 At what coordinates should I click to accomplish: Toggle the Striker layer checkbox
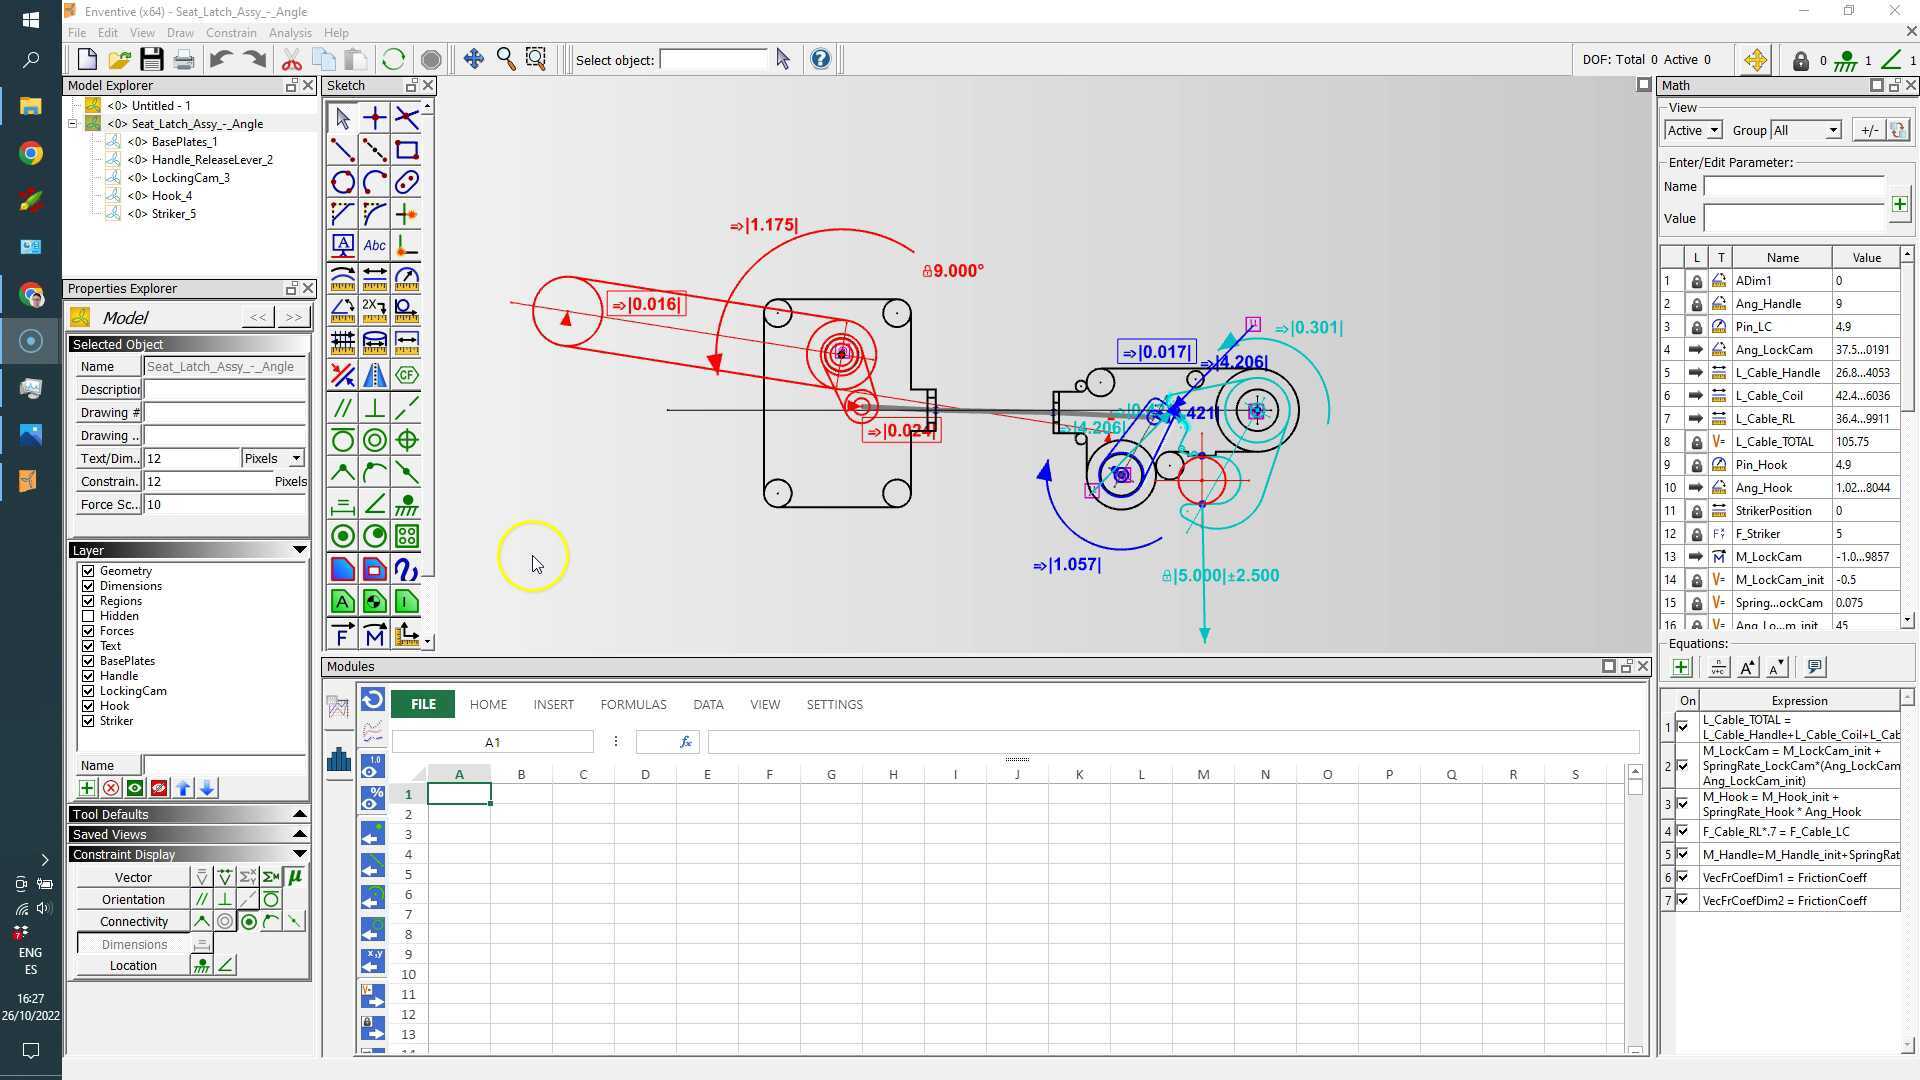coord(88,721)
